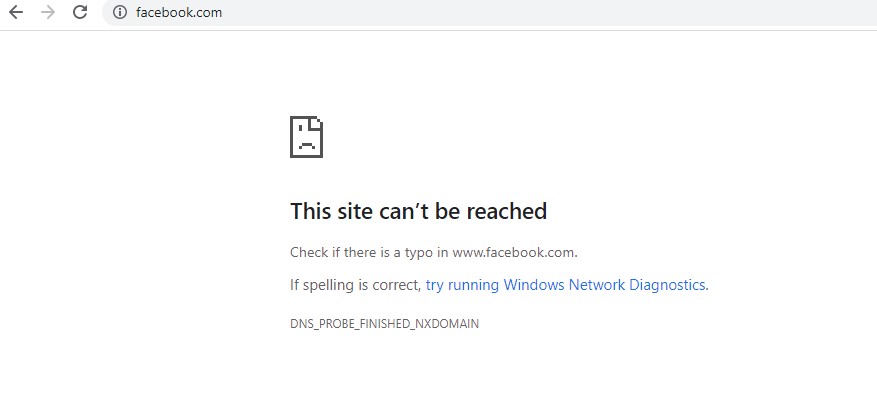The image size is (877, 415).
Task: Click the word "Windows" in the blue link
Action: 534,285
